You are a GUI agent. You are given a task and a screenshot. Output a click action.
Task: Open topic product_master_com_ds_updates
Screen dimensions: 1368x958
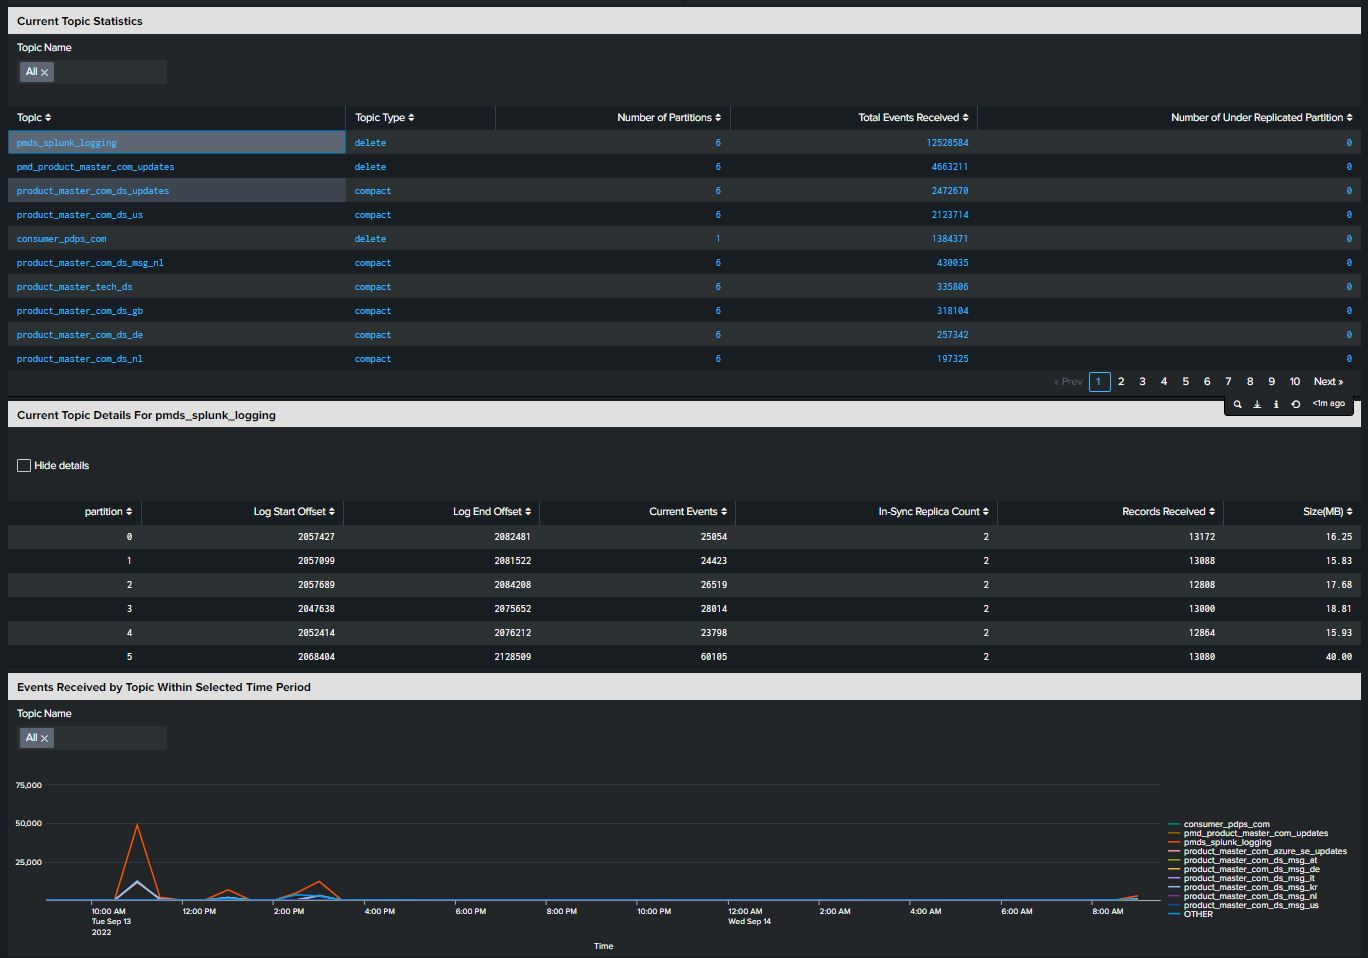pyautogui.click(x=93, y=191)
